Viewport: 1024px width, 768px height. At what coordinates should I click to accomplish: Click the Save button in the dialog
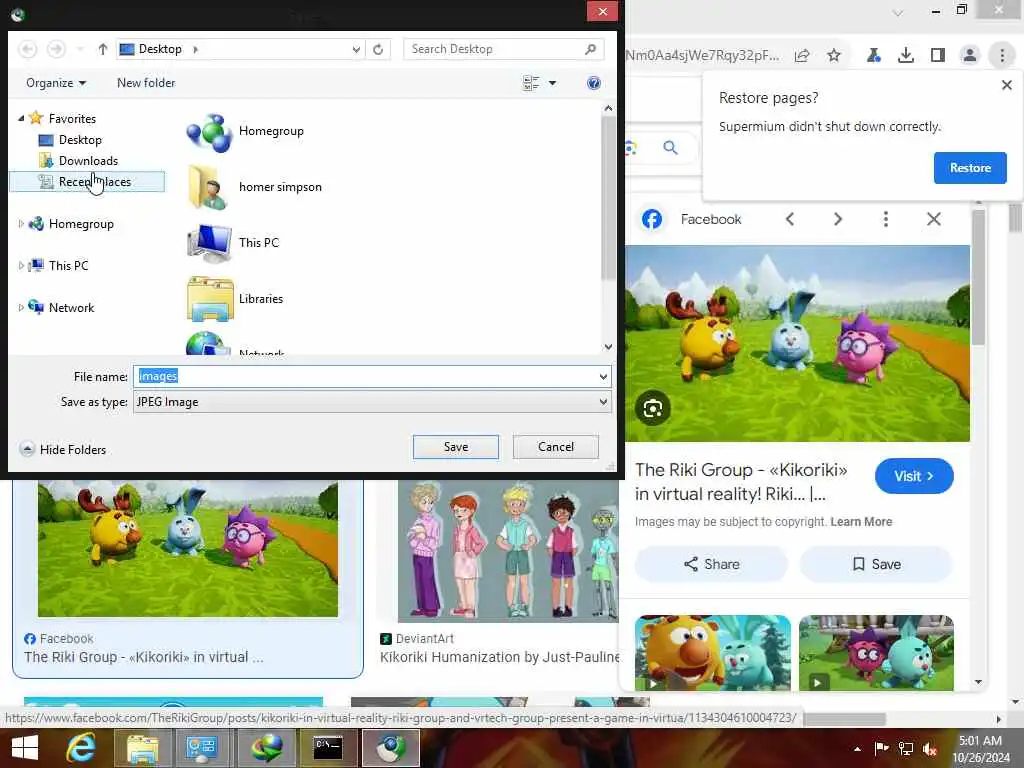(456, 447)
